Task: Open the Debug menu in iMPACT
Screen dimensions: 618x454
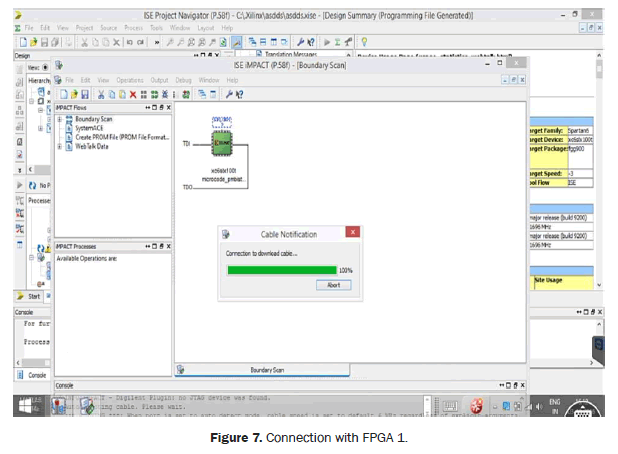Action: tap(184, 79)
